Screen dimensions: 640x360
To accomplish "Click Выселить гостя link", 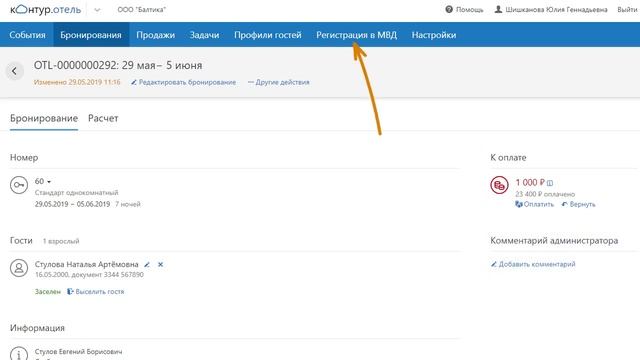I will [x=96, y=291].
